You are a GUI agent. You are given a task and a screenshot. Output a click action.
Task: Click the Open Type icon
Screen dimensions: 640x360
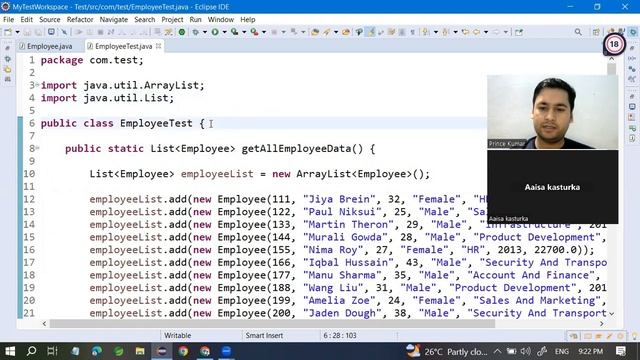pyautogui.click(x=315, y=32)
